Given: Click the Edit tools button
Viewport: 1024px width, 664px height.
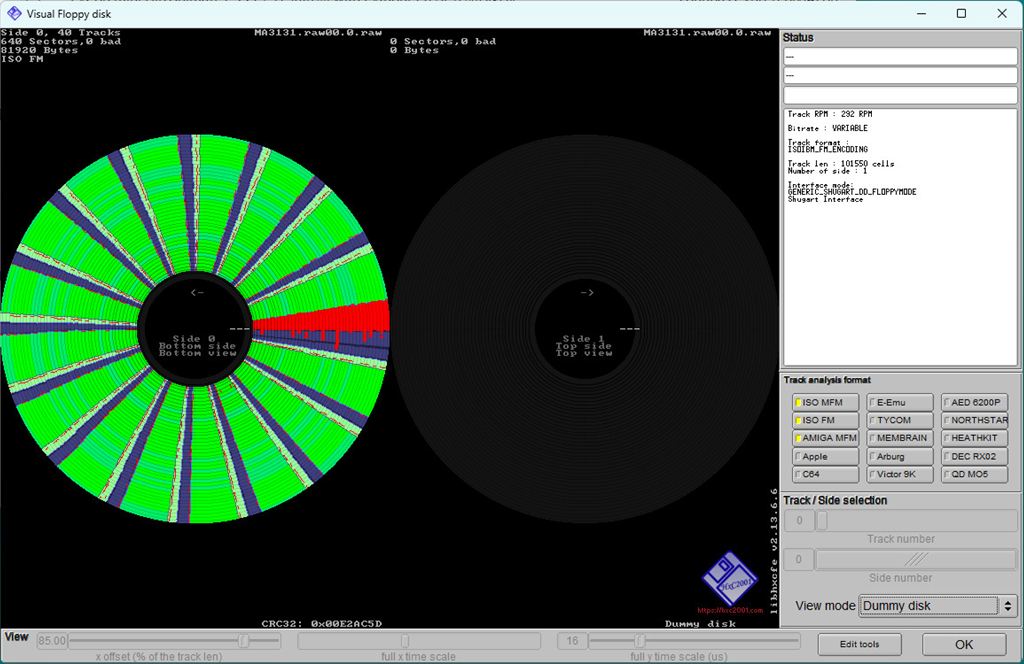Looking at the screenshot, I should tap(859, 644).
